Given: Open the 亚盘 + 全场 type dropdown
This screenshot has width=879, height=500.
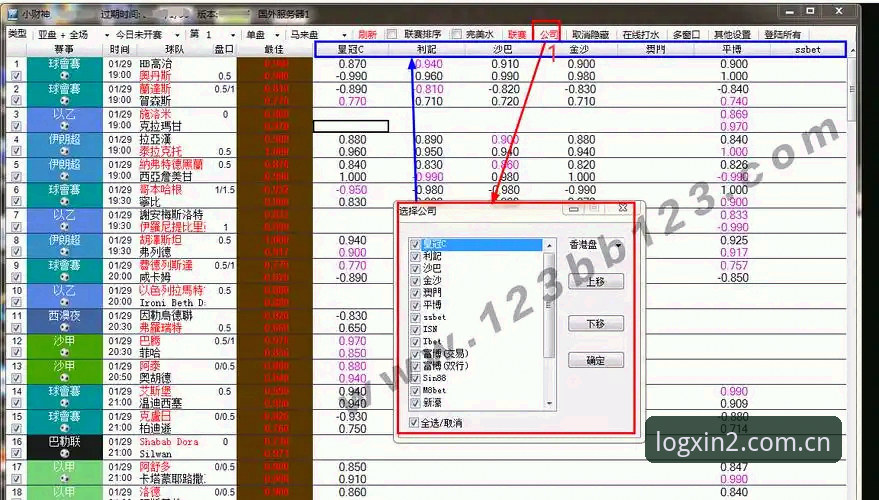Looking at the screenshot, I should (x=107, y=35).
